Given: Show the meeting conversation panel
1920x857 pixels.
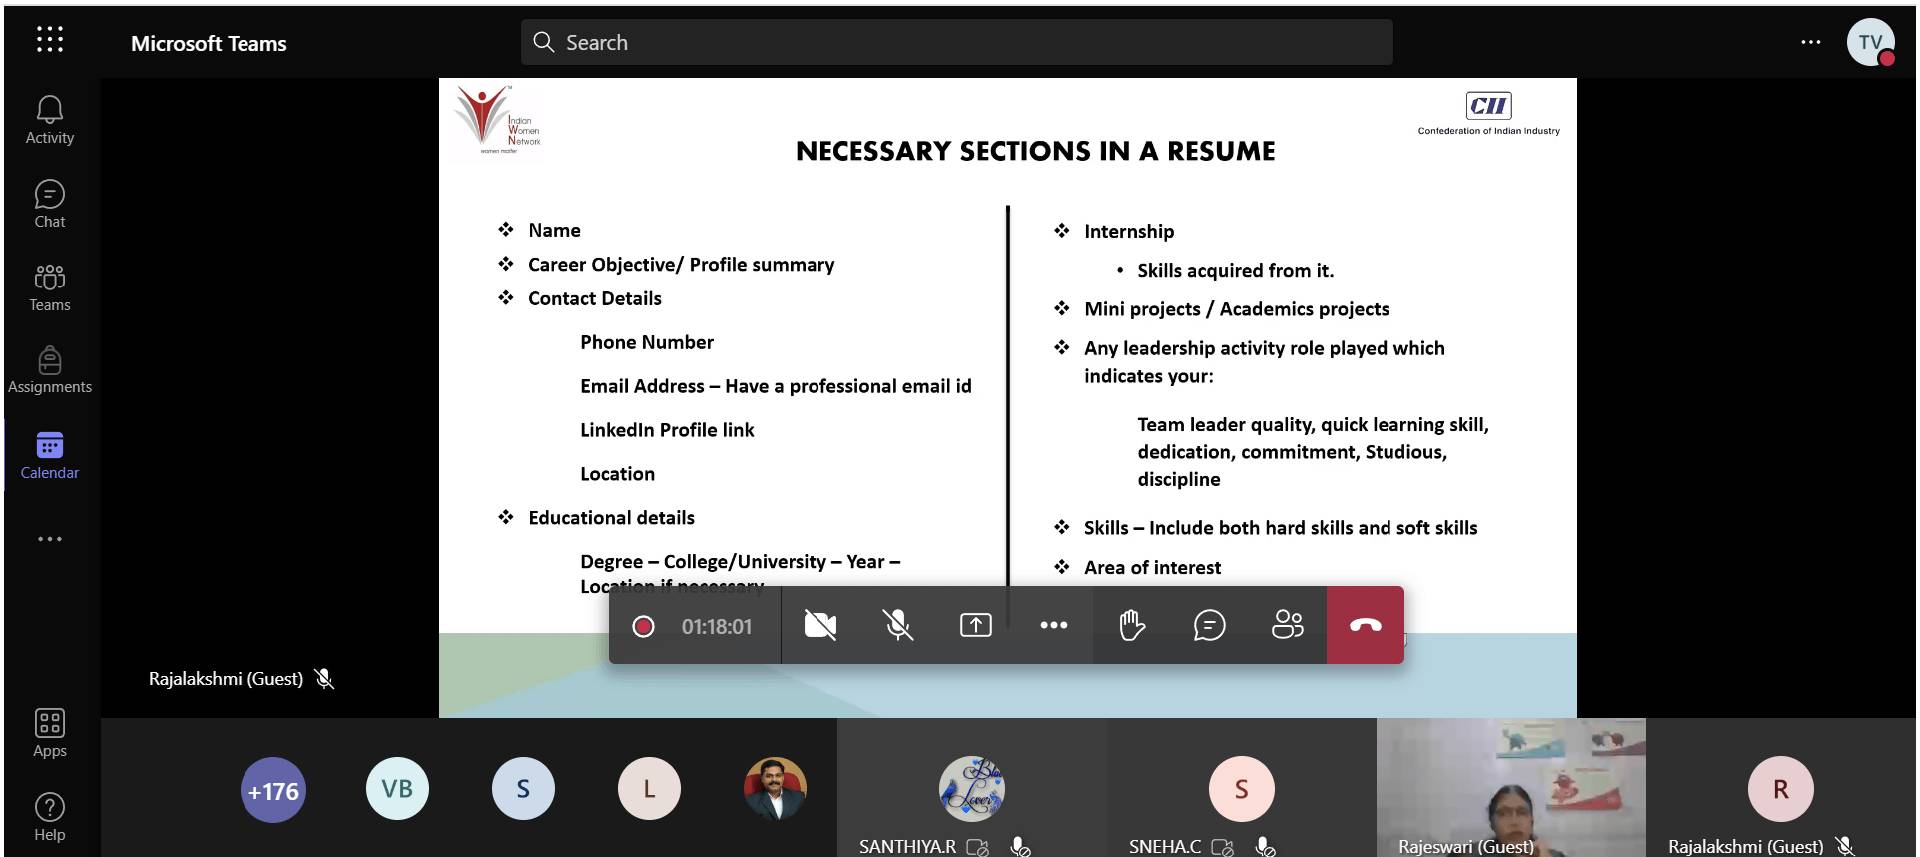Looking at the screenshot, I should (1209, 626).
